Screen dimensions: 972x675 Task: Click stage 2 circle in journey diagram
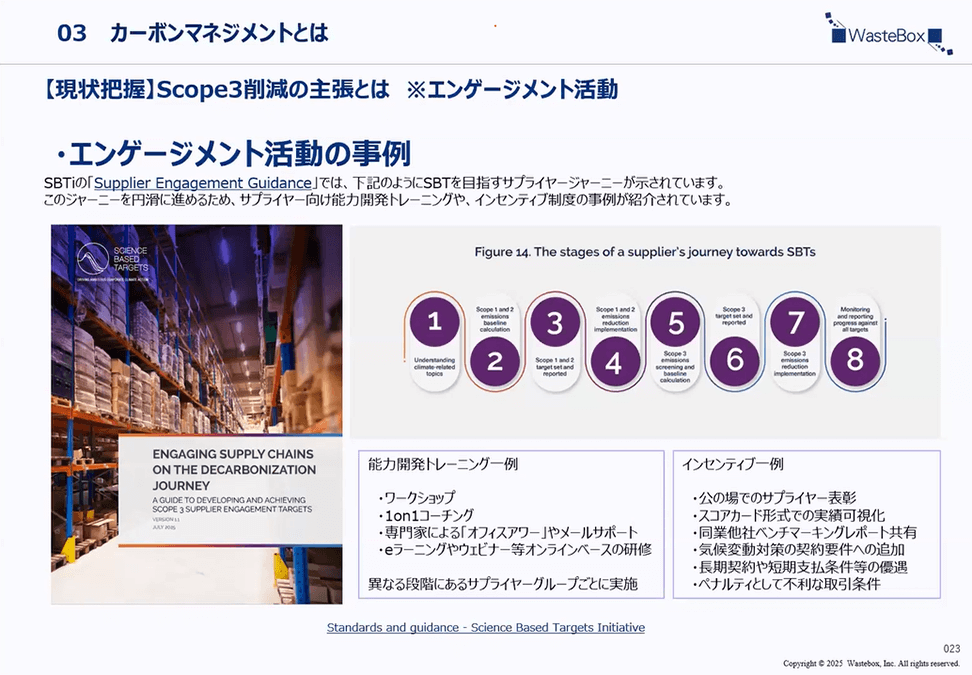coord(494,361)
